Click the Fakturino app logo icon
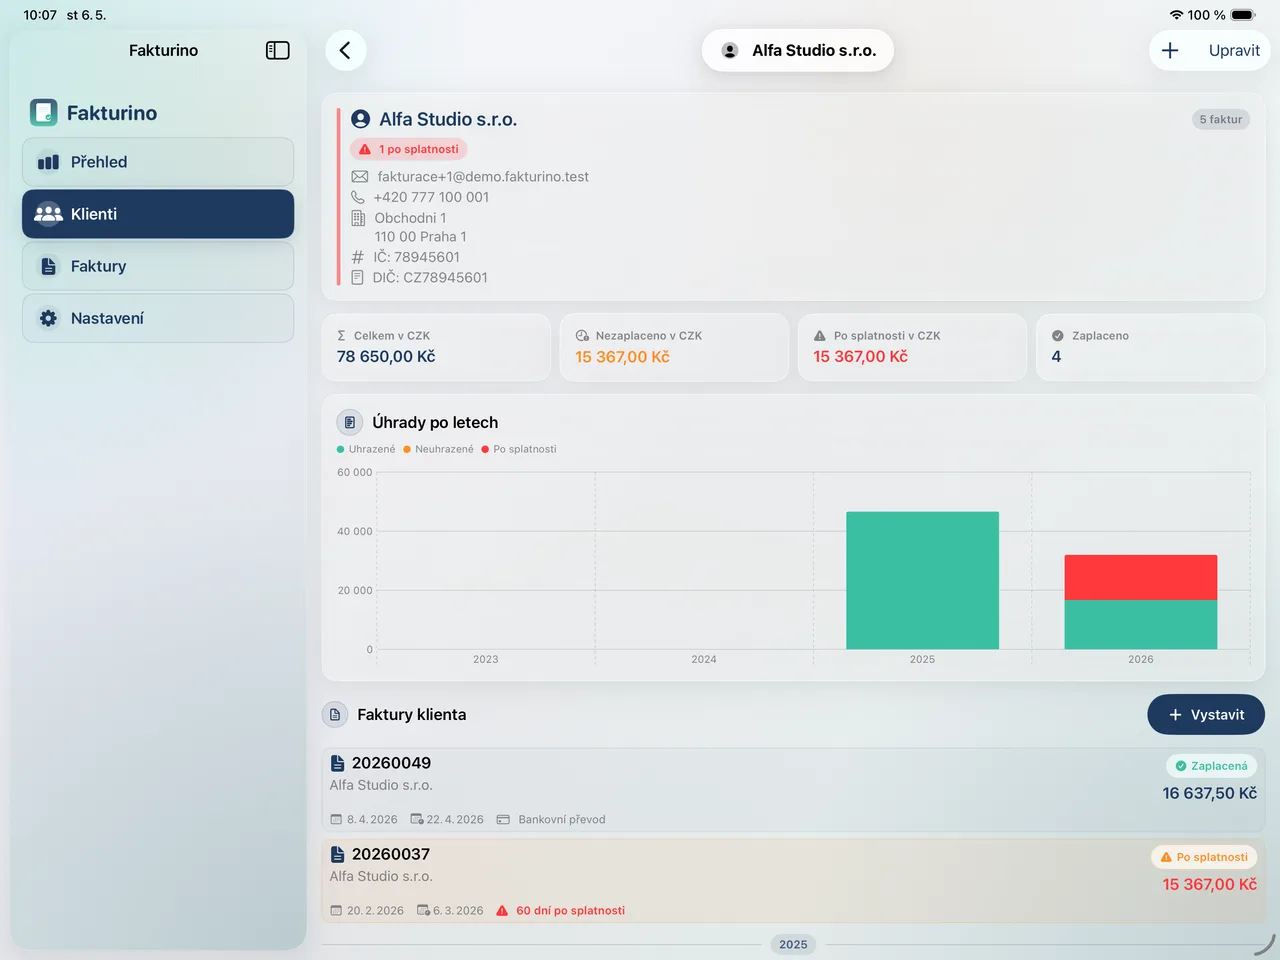1280x960 pixels. (x=43, y=113)
